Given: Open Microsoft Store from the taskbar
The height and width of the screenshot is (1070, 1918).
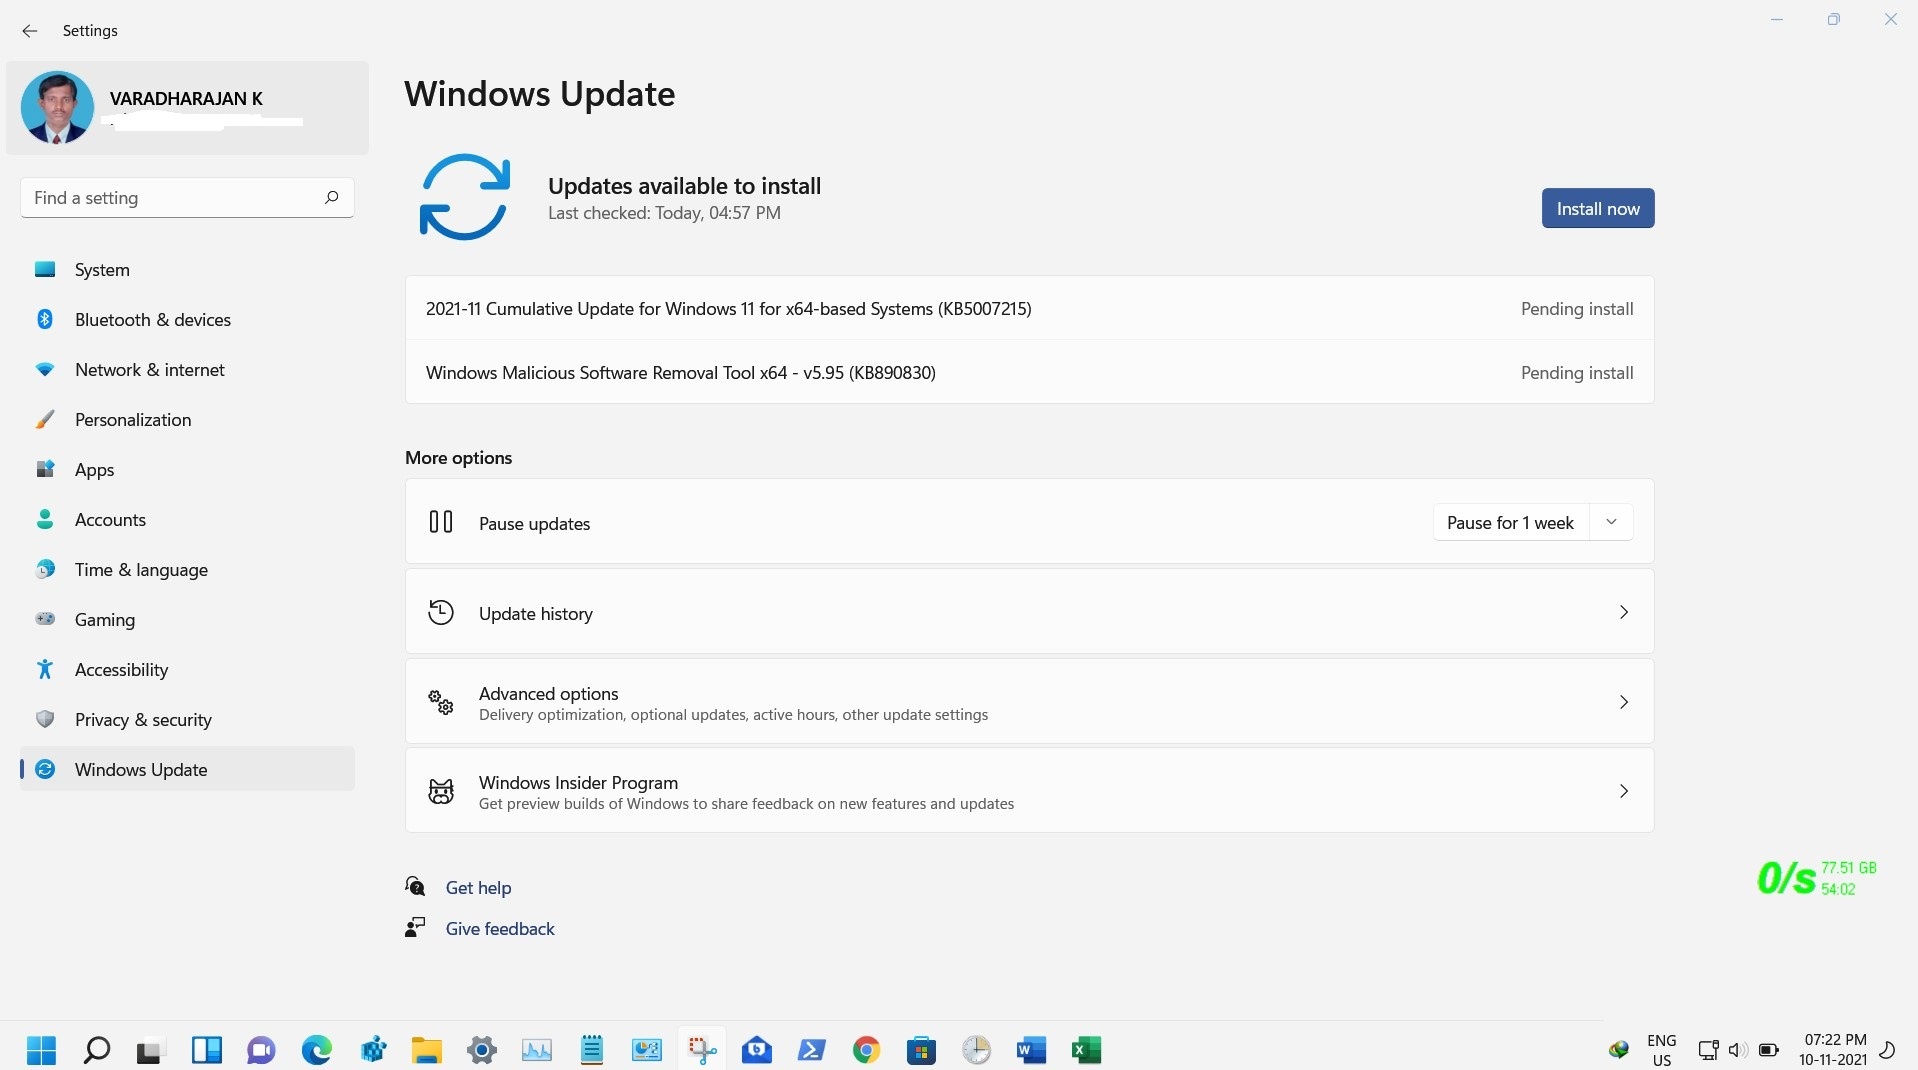Looking at the screenshot, I should [921, 1050].
